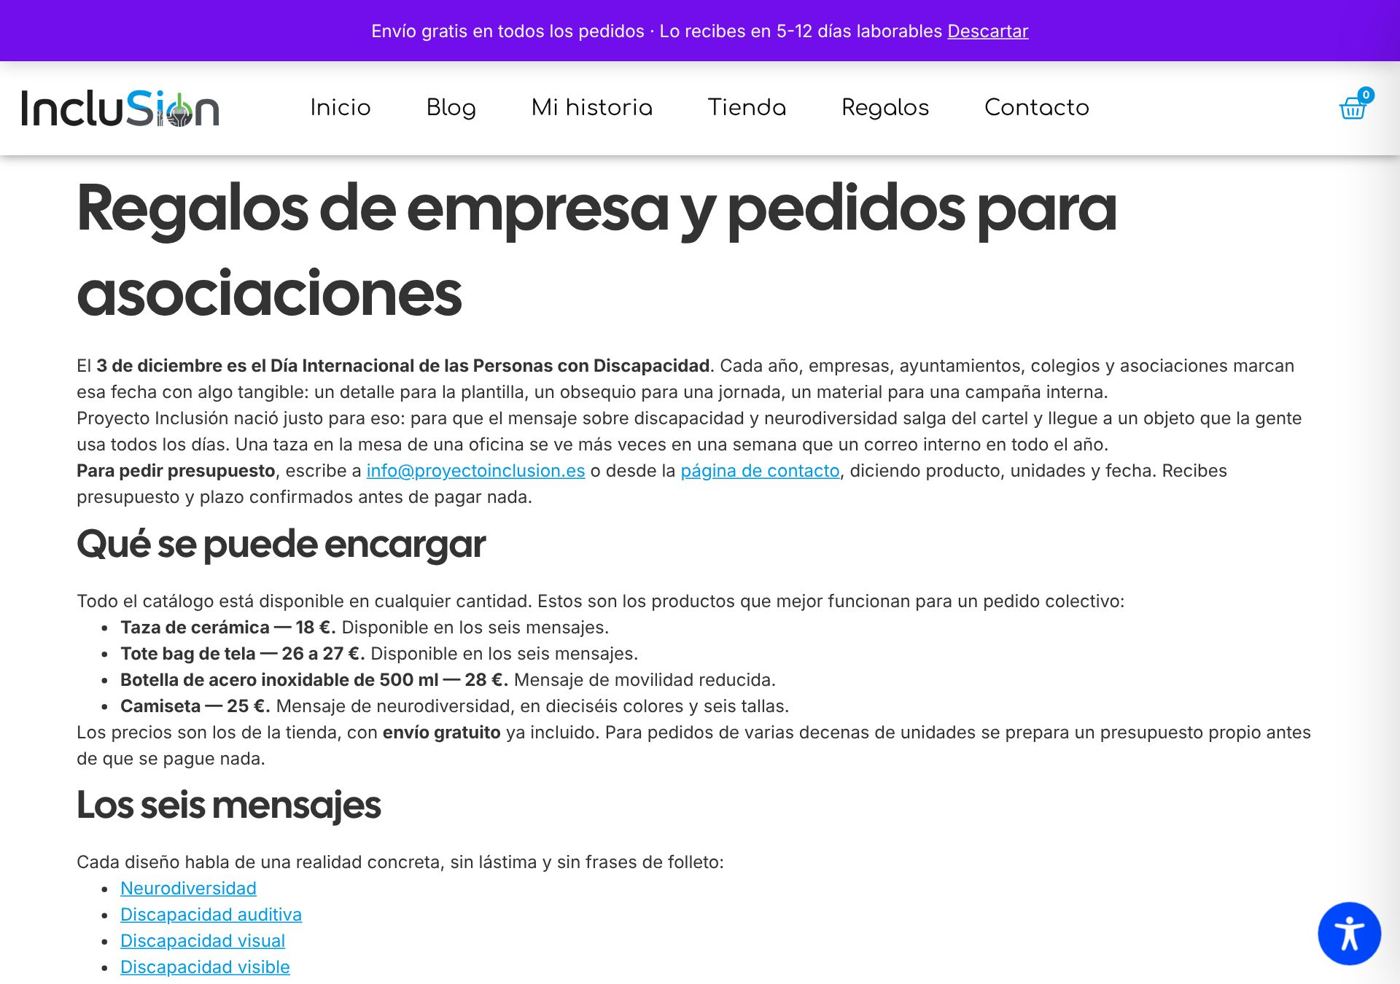Open the accessibility options widget
Image resolution: width=1400 pixels, height=984 pixels.
1349,933
